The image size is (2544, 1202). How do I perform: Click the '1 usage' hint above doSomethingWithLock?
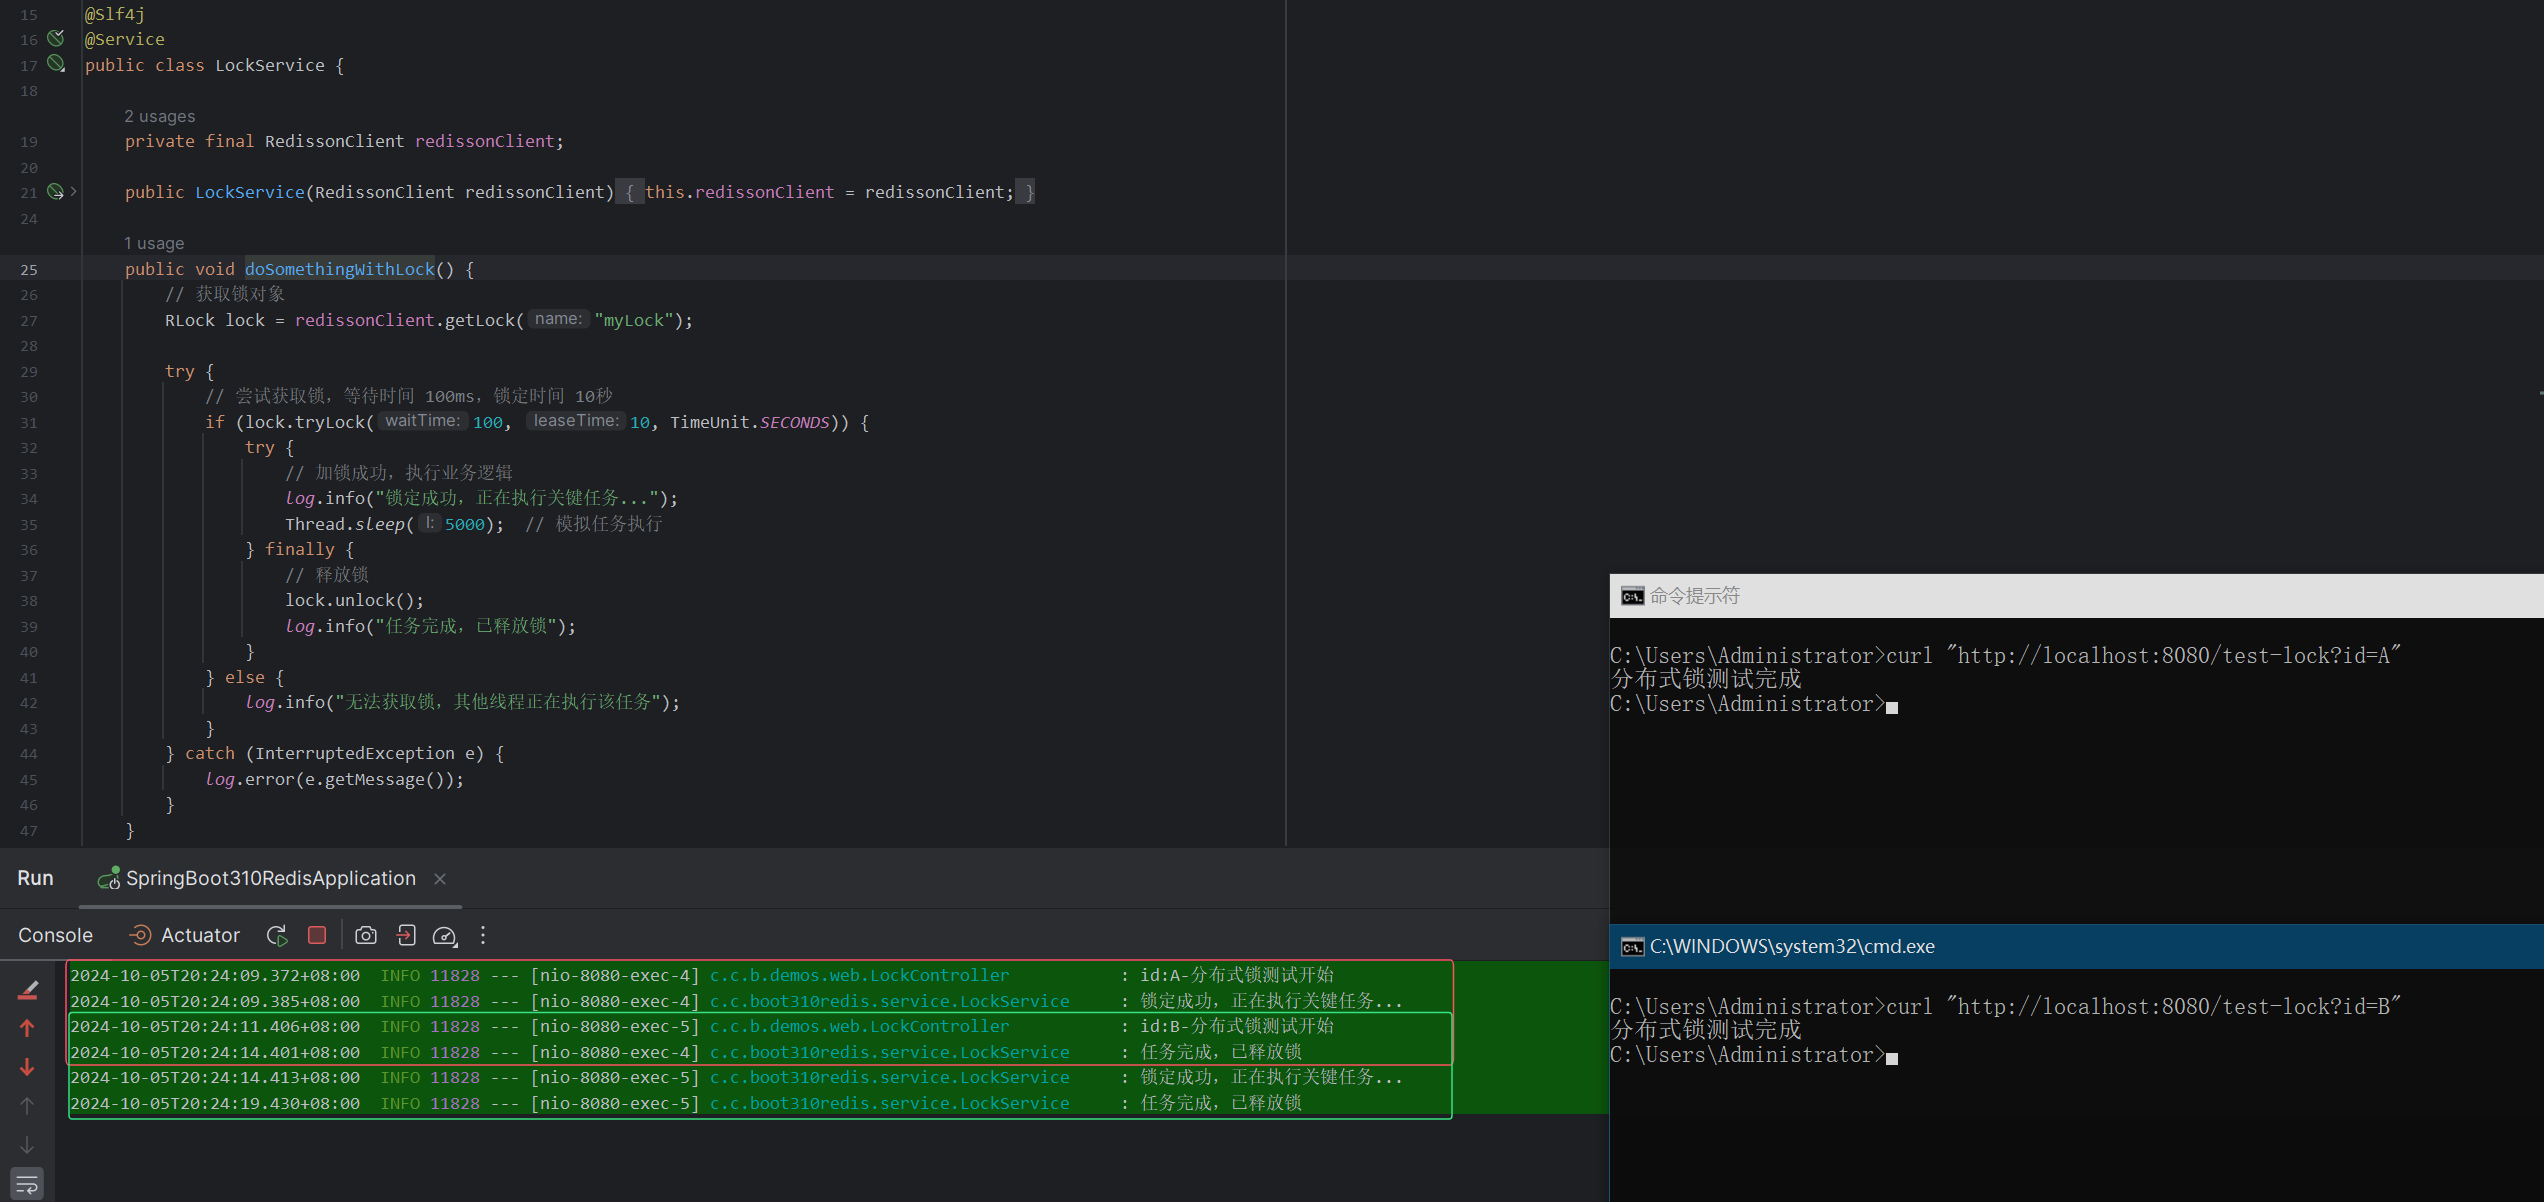tap(154, 243)
